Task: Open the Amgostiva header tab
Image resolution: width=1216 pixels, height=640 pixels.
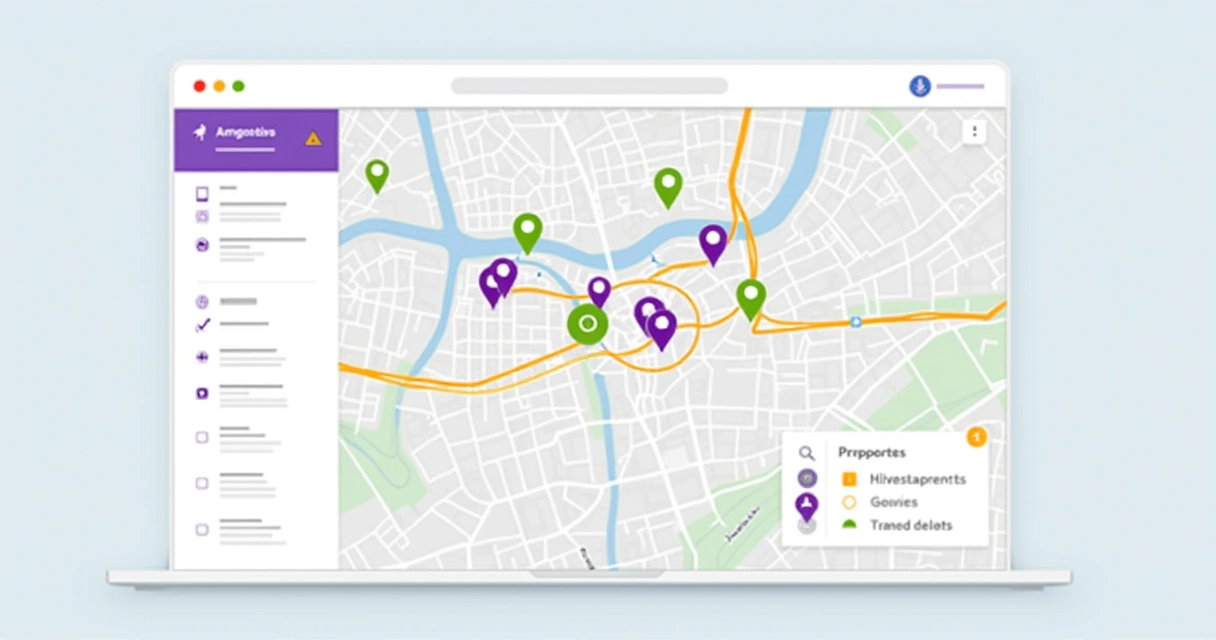Action: [245, 133]
